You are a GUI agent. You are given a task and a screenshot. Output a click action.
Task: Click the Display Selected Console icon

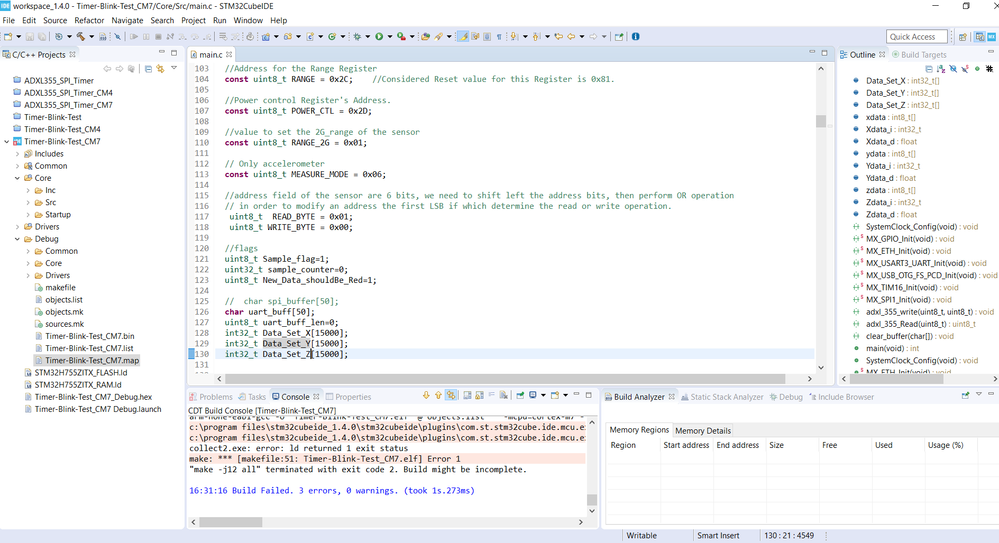pyautogui.click(x=533, y=396)
